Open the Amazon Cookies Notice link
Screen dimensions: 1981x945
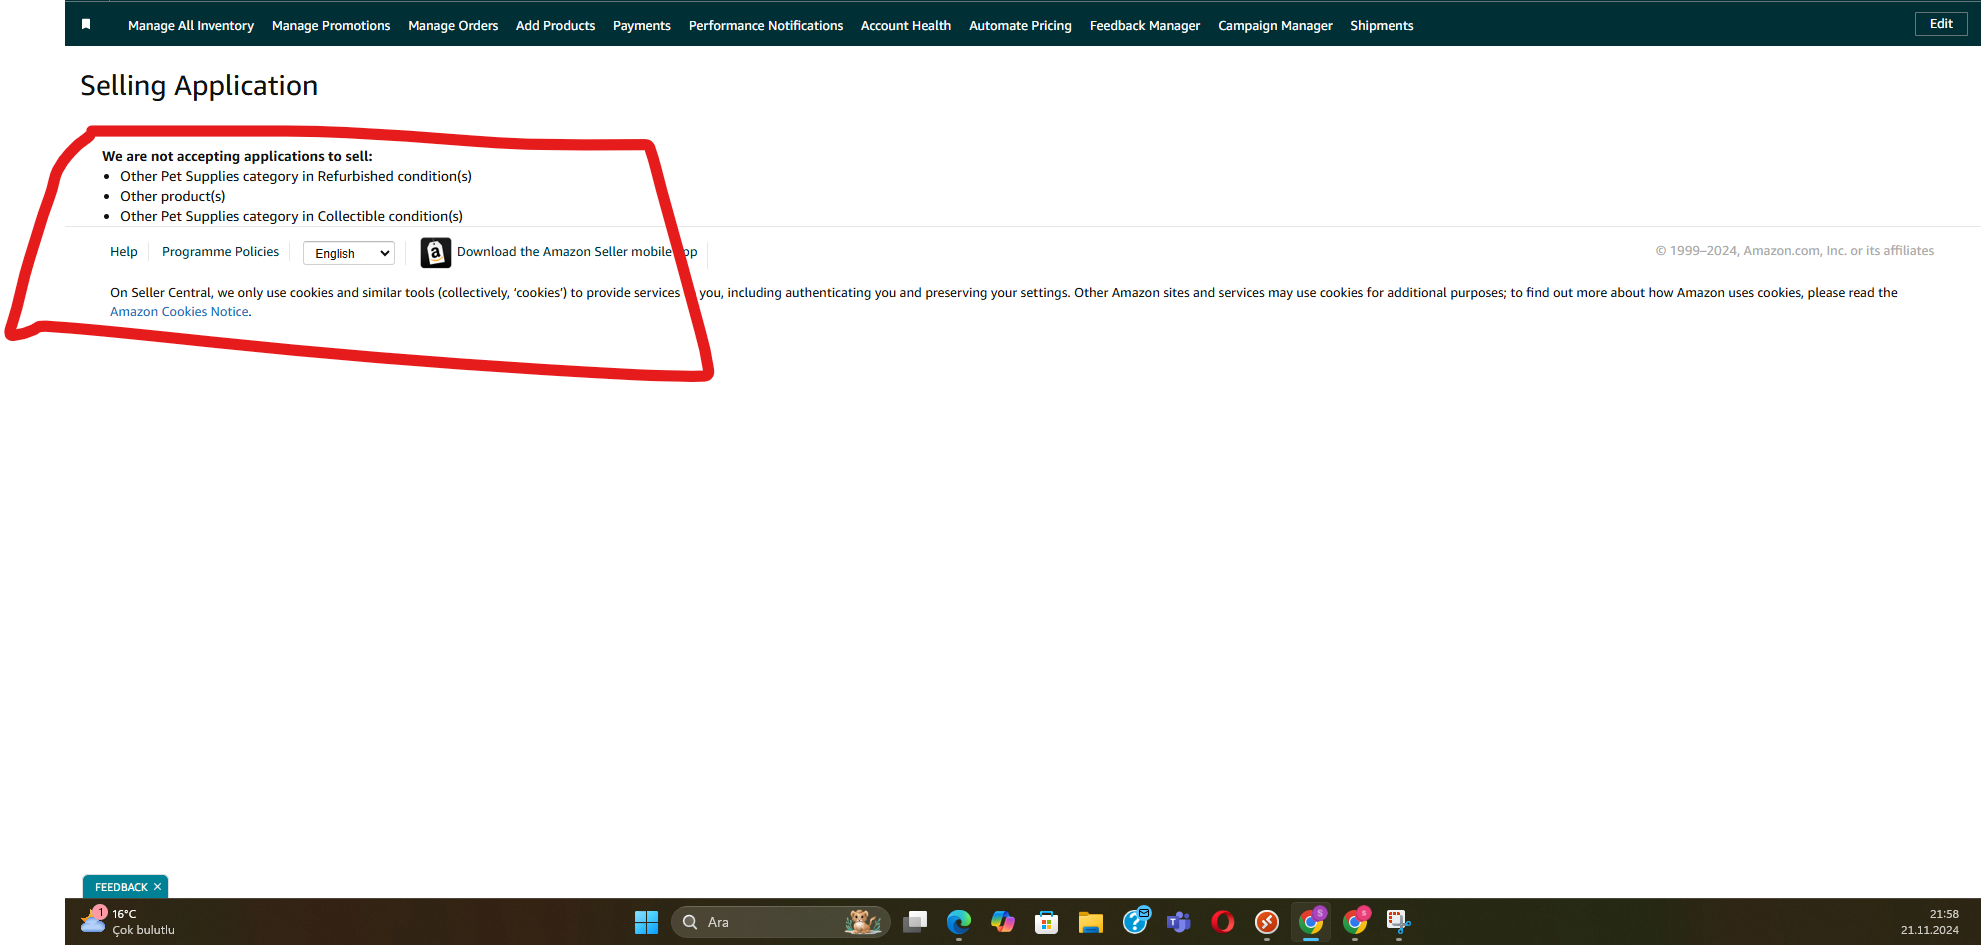[x=179, y=311]
